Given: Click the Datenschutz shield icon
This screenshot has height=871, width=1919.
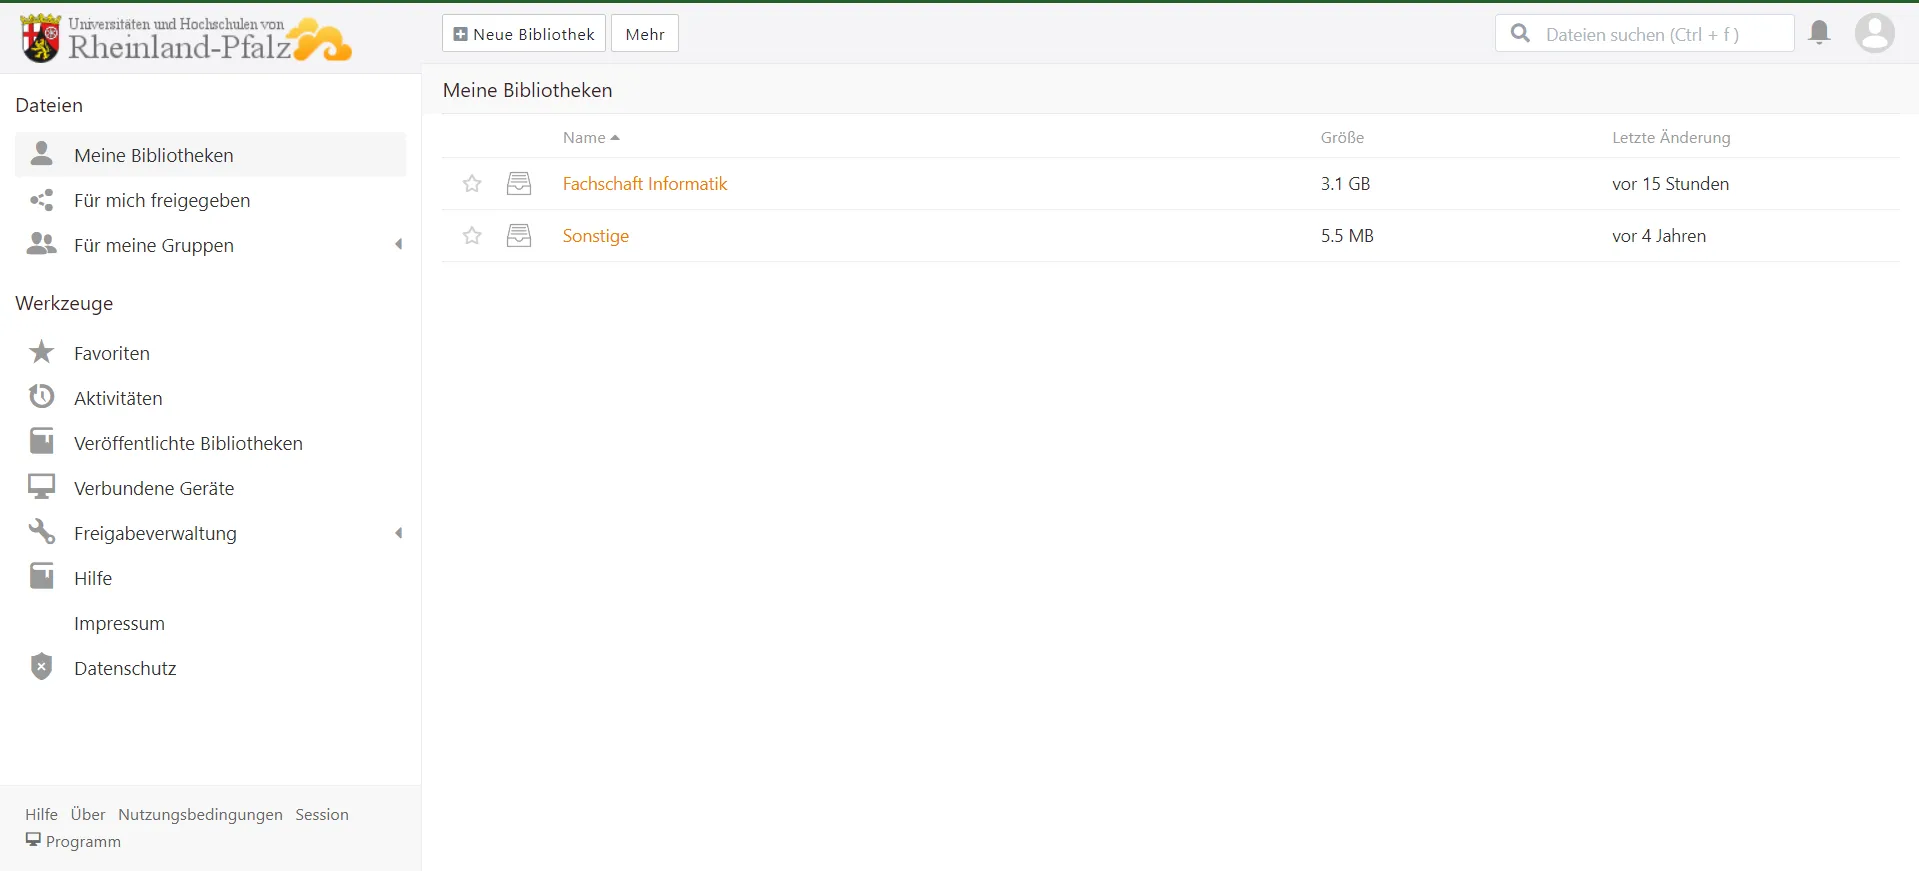Looking at the screenshot, I should [41, 667].
